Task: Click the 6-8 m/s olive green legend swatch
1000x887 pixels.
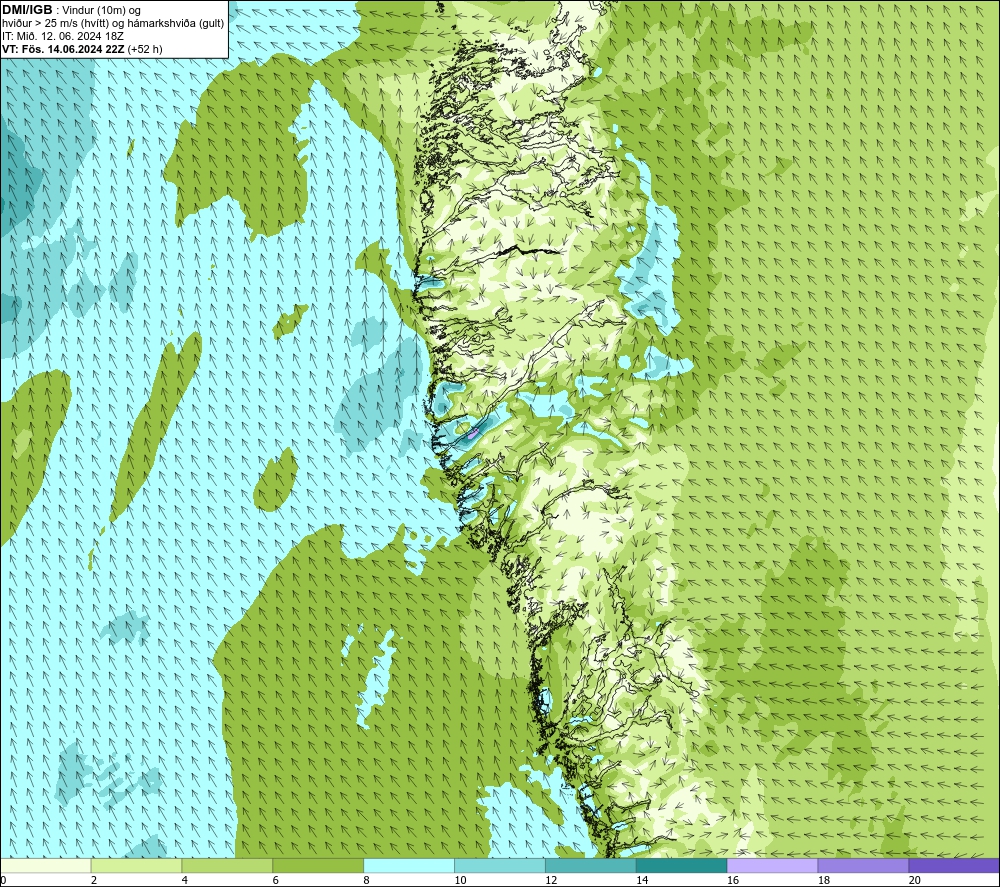Action: [x=318, y=865]
